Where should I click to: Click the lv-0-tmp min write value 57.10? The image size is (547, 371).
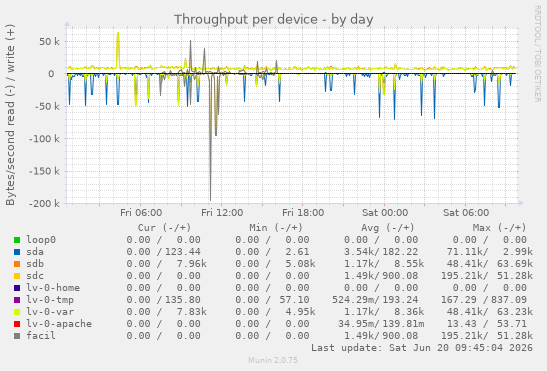294,300
